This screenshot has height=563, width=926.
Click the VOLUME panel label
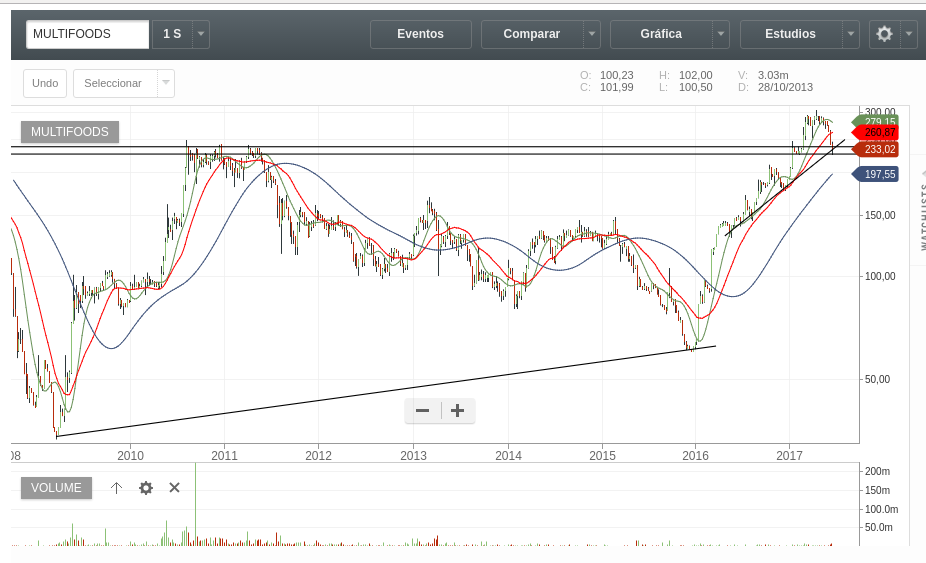(x=56, y=488)
